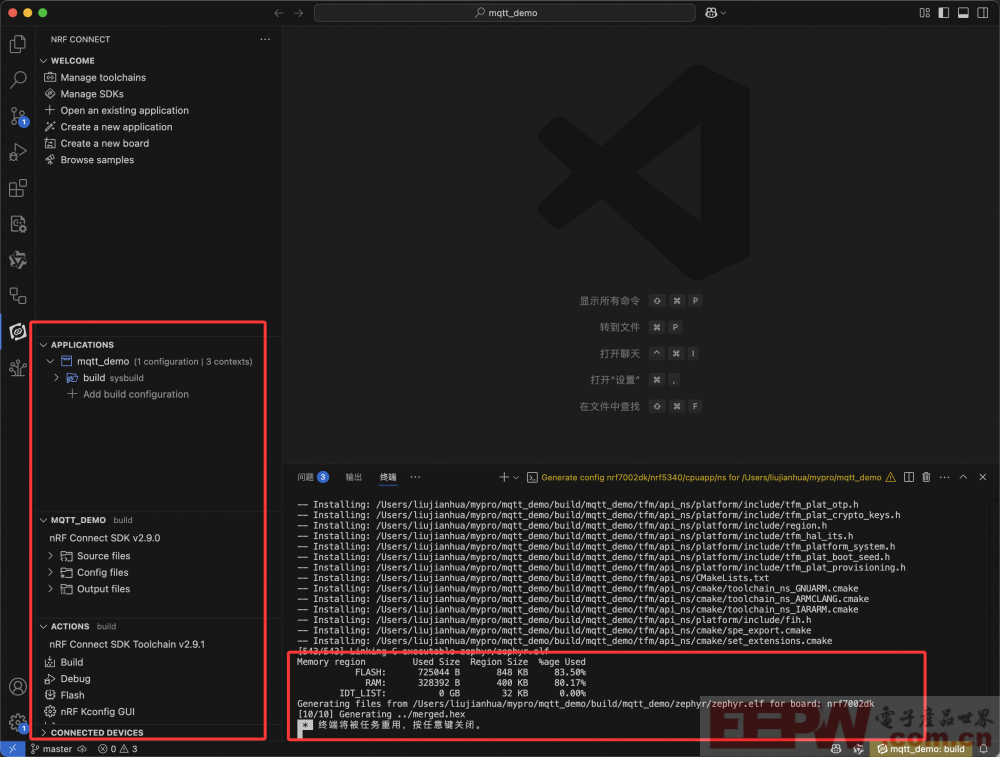This screenshot has height=757, width=1000.
Task: Open the Manage gear icon
Action: (18, 723)
